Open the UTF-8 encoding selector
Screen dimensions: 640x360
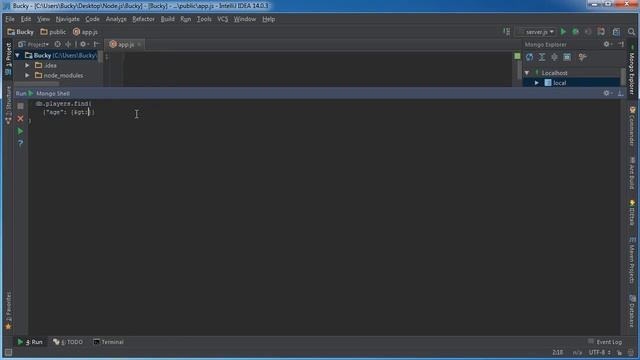(x=600, y=353)
